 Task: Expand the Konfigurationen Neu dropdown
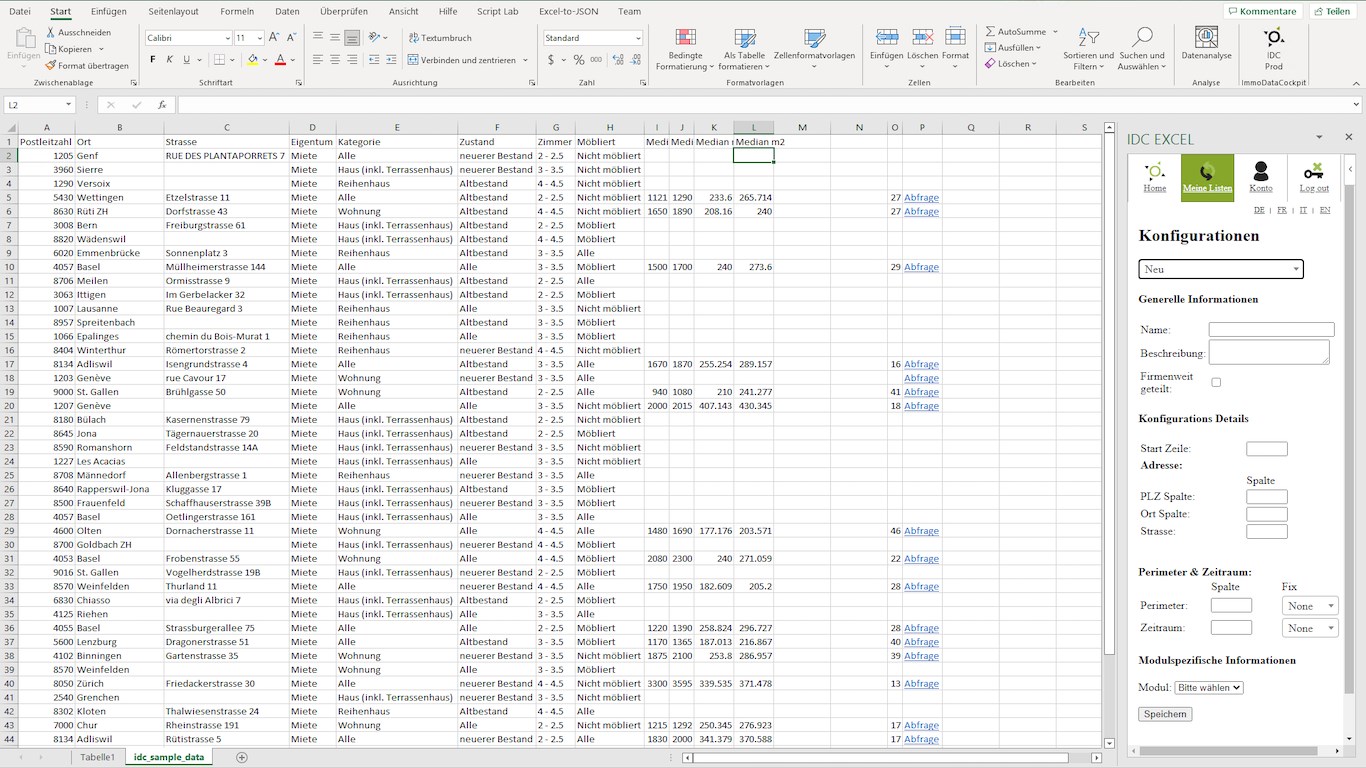click(1221, 269)
